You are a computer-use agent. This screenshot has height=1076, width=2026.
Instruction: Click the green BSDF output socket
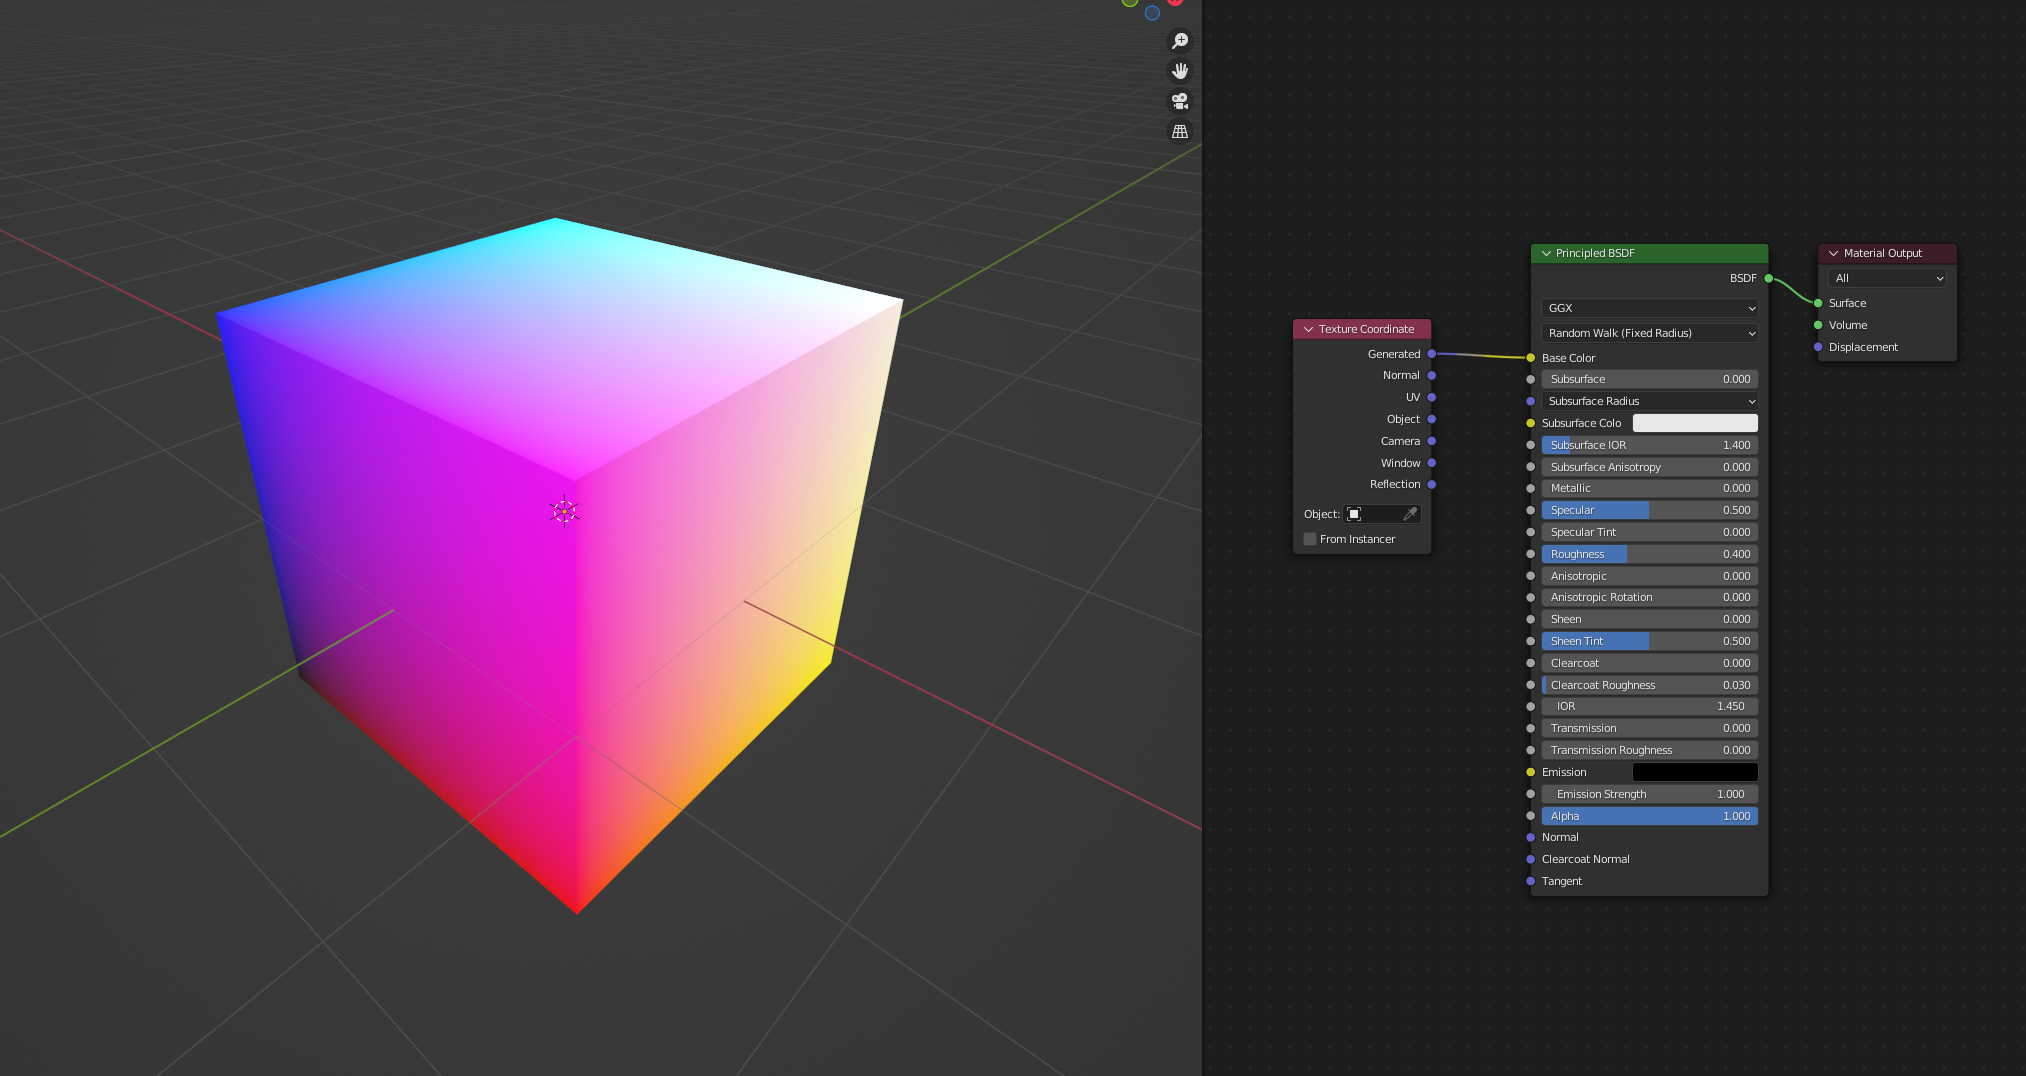pyautogui.click(x=1768, y=278)
